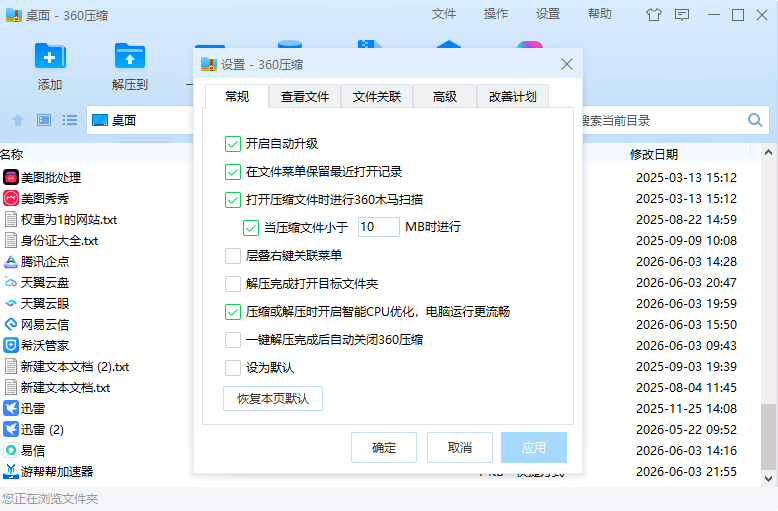Open the skin (shirt) icon in title bar

point(653,15)
